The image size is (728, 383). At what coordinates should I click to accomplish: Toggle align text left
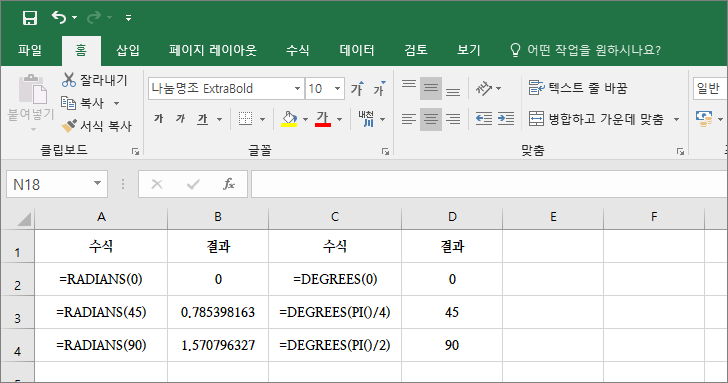pyautogui.click(x=409, y=119)
